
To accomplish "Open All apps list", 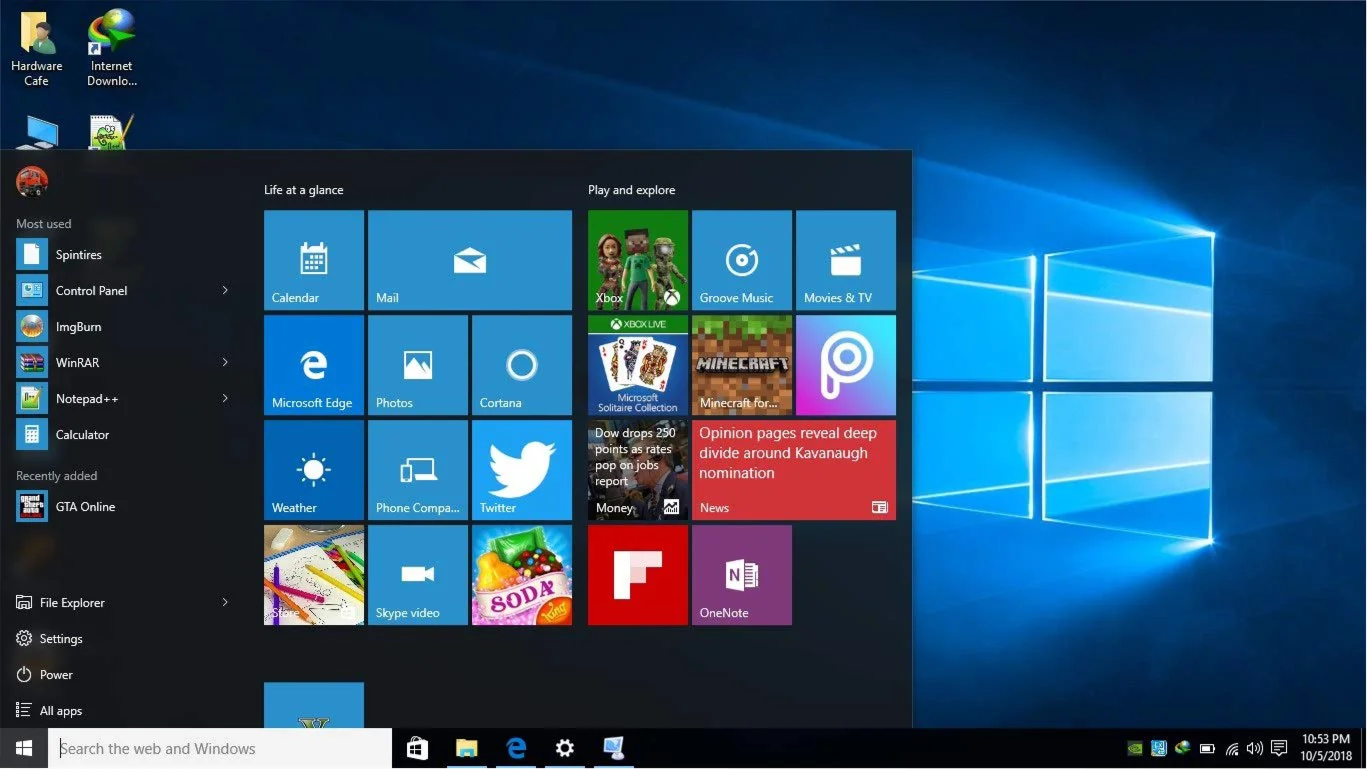I will point(60,711).
